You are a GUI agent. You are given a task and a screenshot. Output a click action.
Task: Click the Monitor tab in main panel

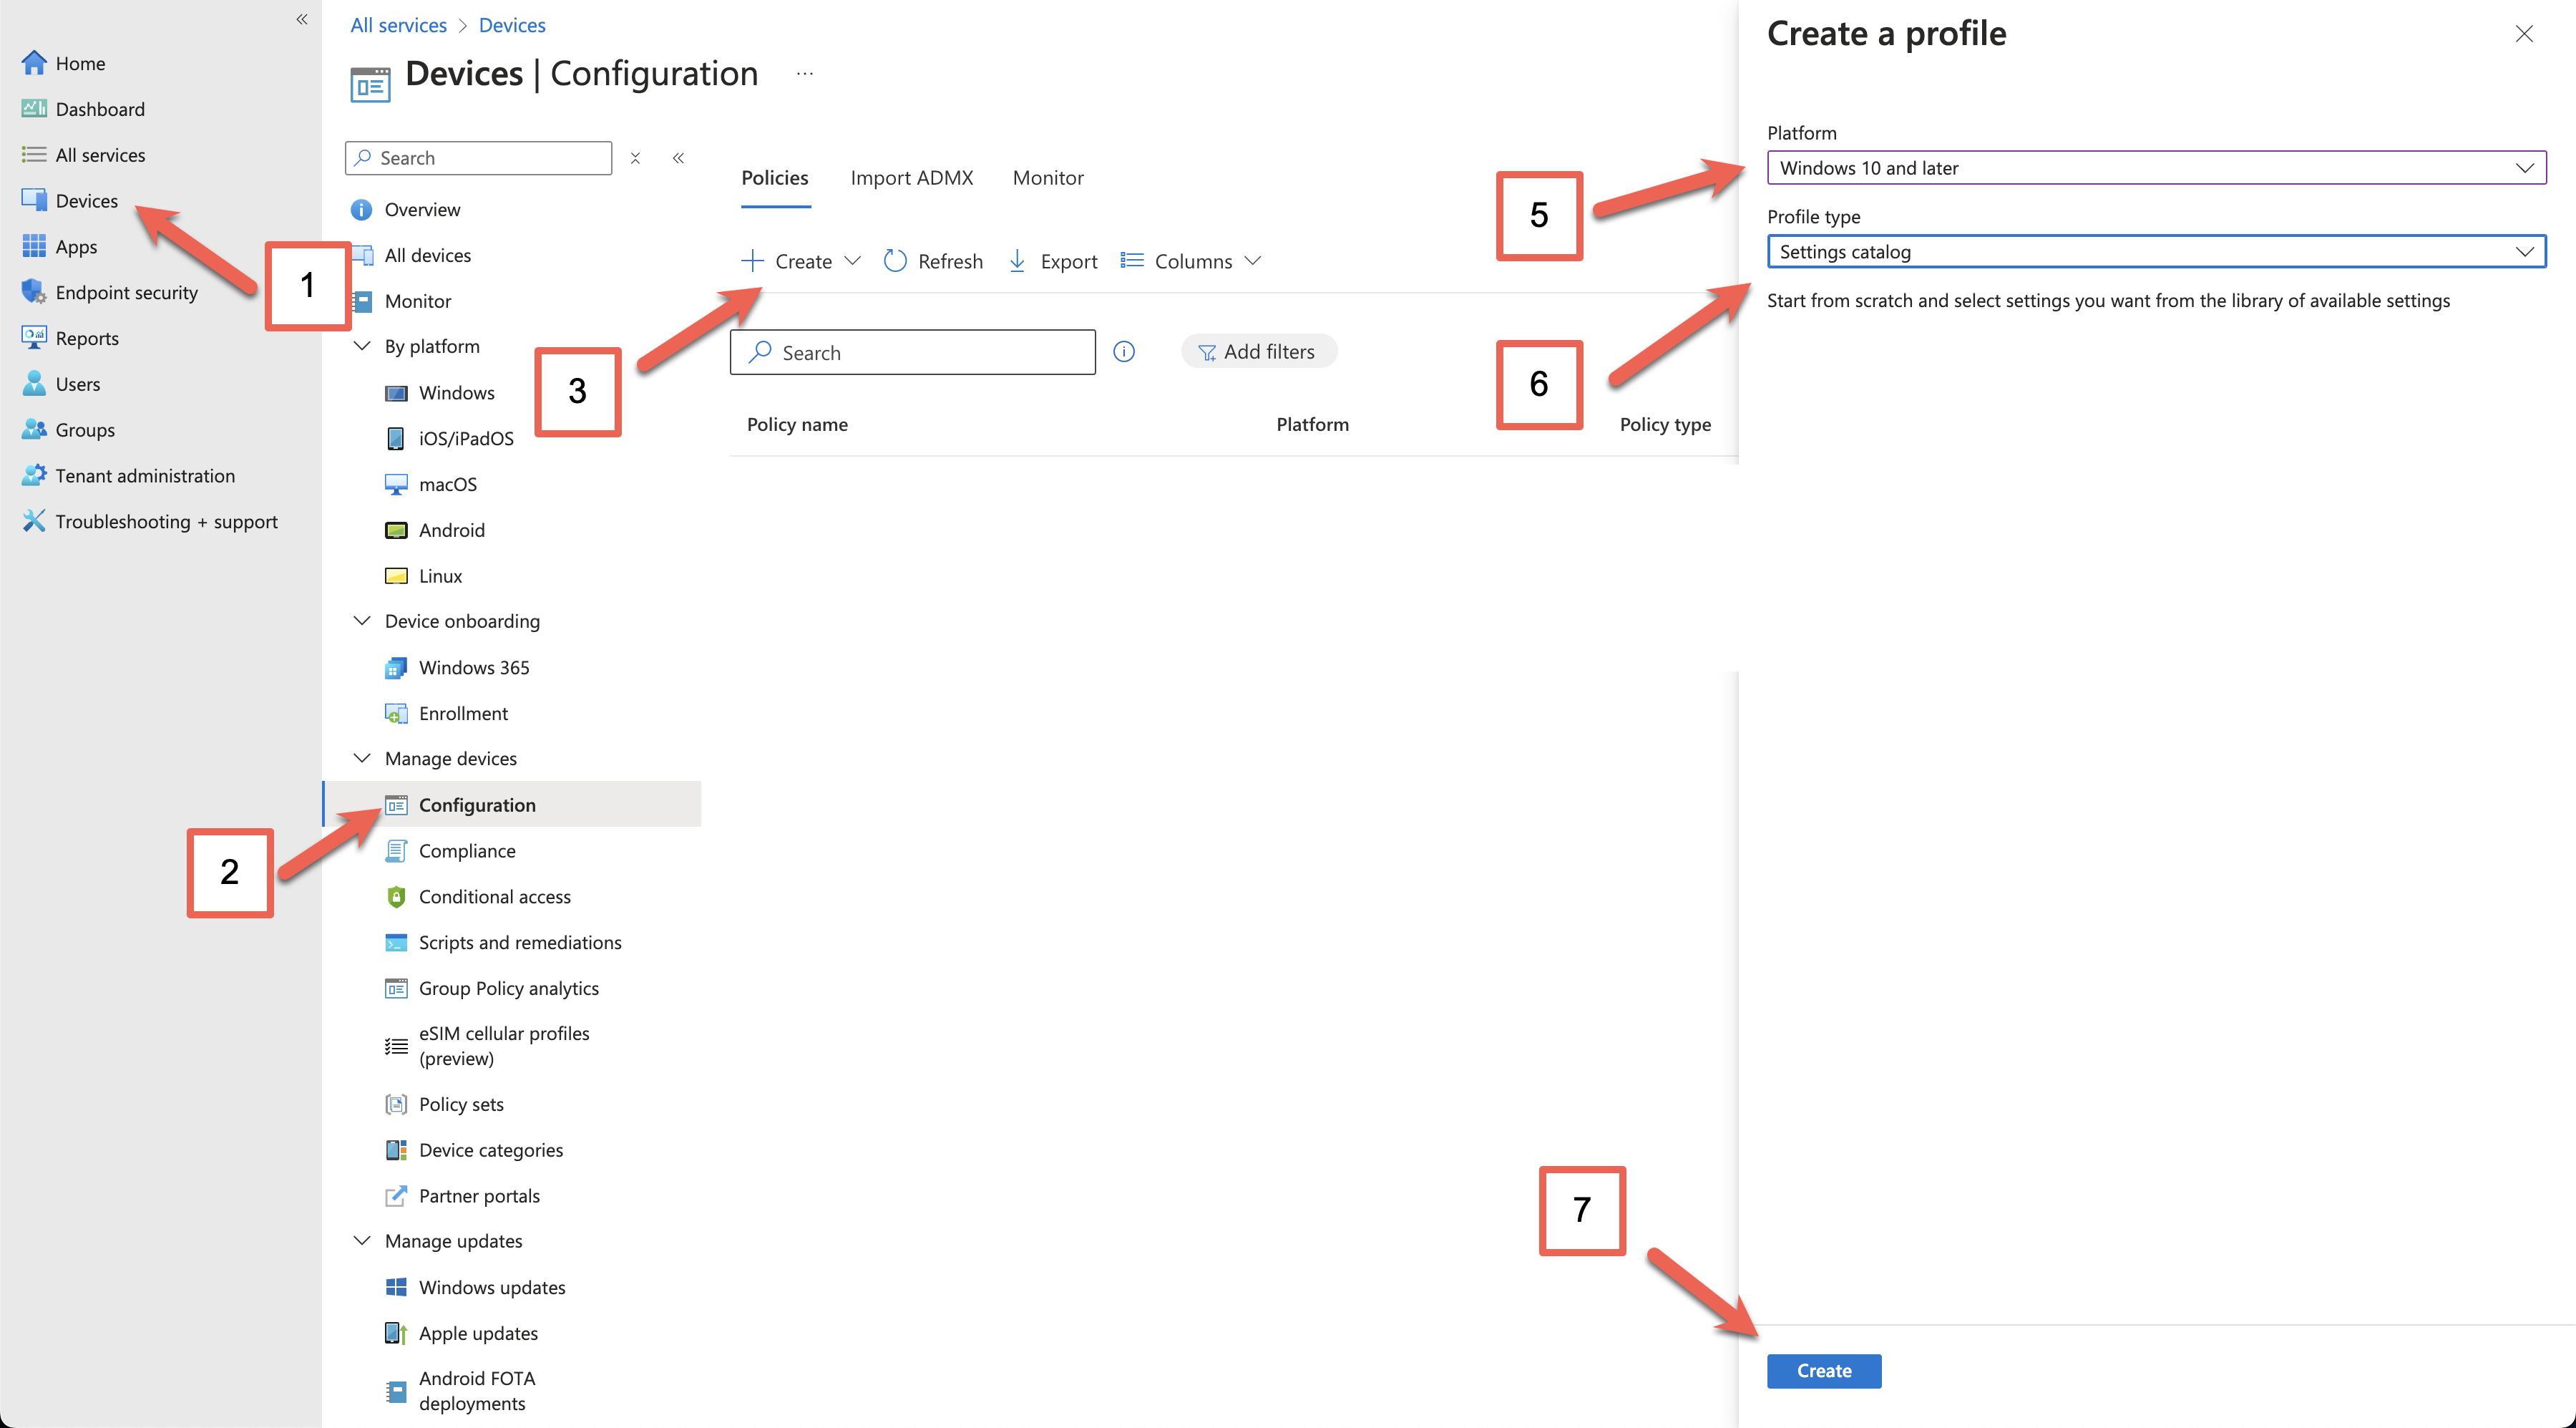tap(1048, 178)
